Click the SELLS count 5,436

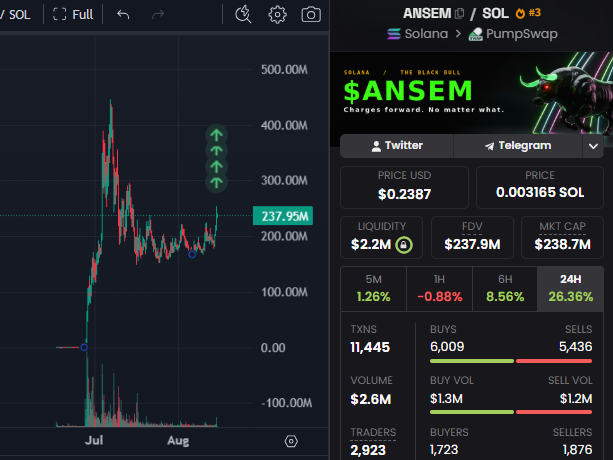pyautogui.click(x=575, y=347)
